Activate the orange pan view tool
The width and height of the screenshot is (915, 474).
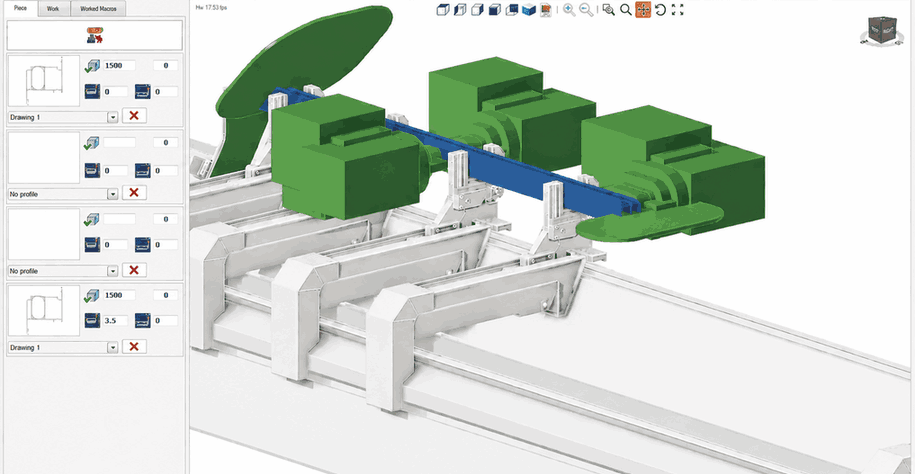tap(643, 9)
